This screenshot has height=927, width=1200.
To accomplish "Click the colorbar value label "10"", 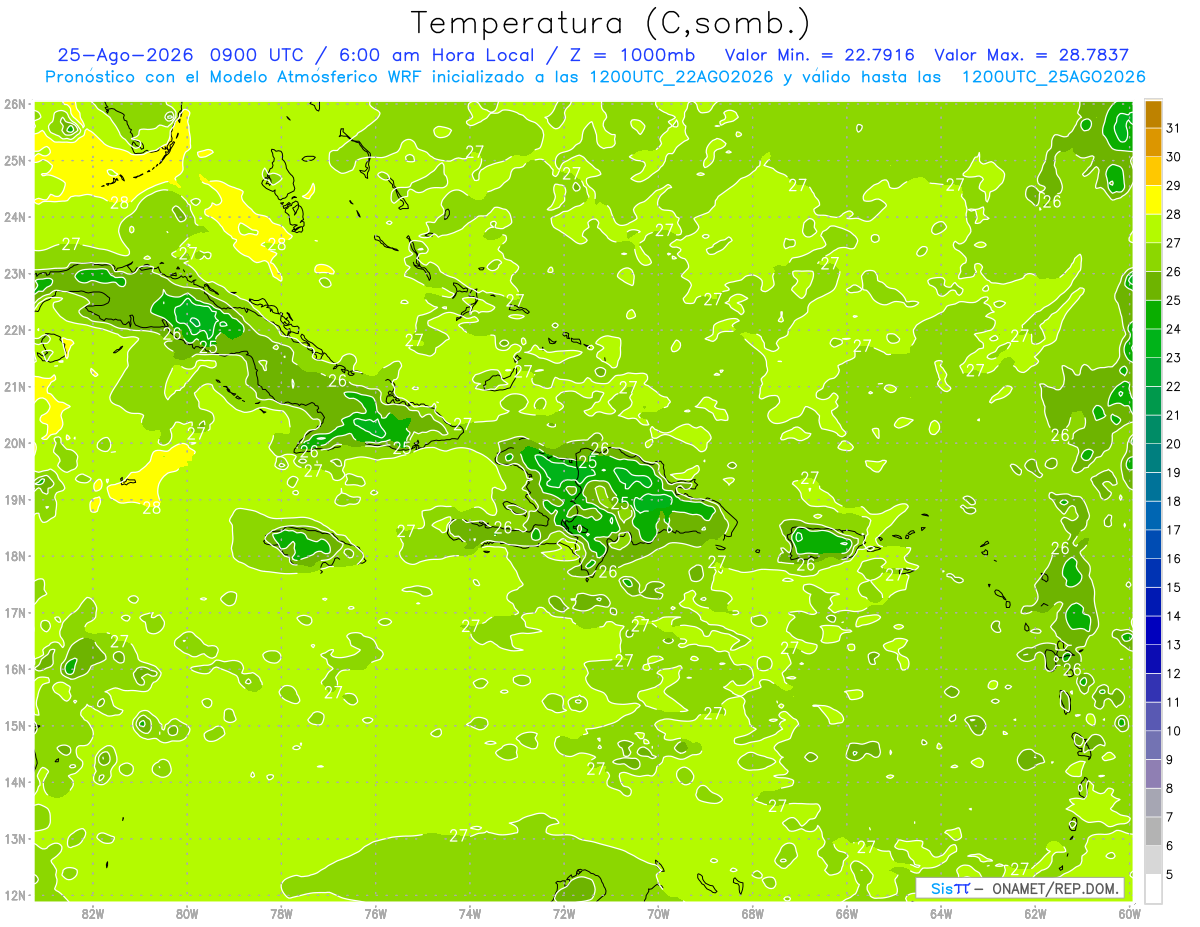I will click(x=1174, y=730).
